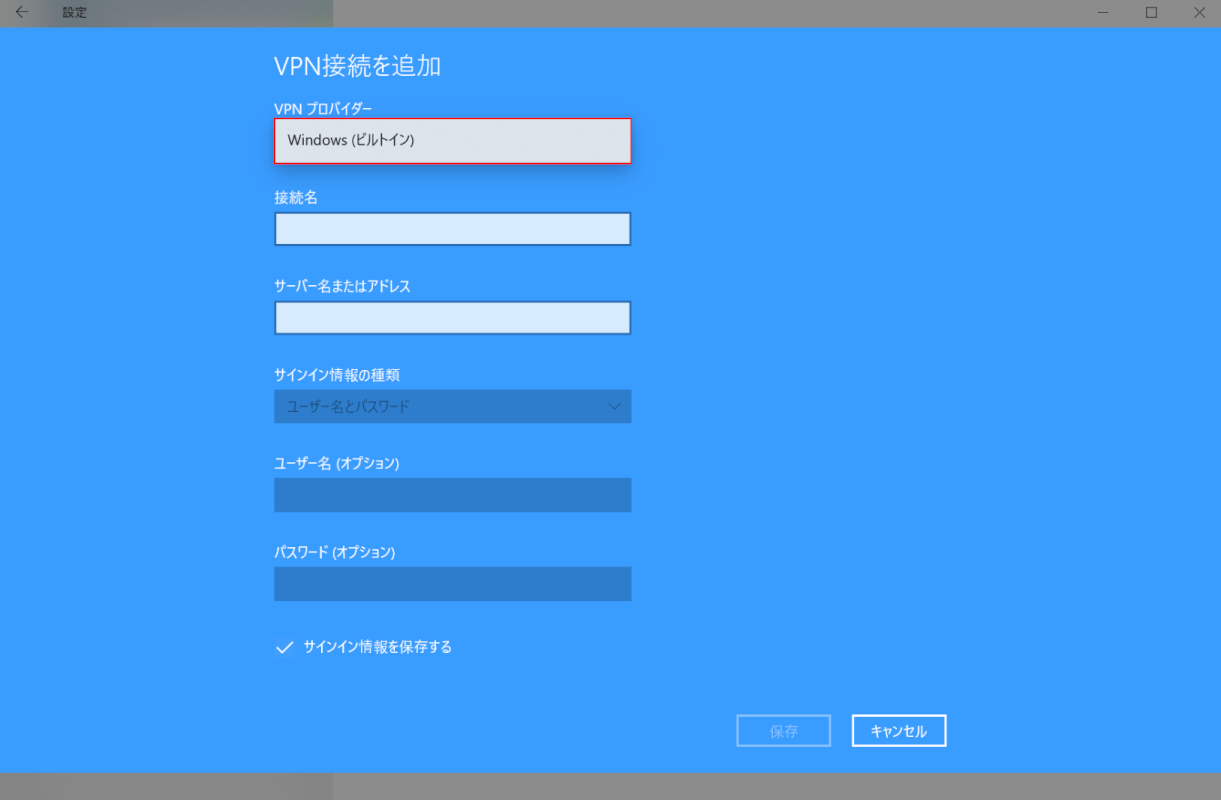The width and height of the screenshot is (1221, 800).
Task: Focus the 接続名 text field
Action: [452, 229]
